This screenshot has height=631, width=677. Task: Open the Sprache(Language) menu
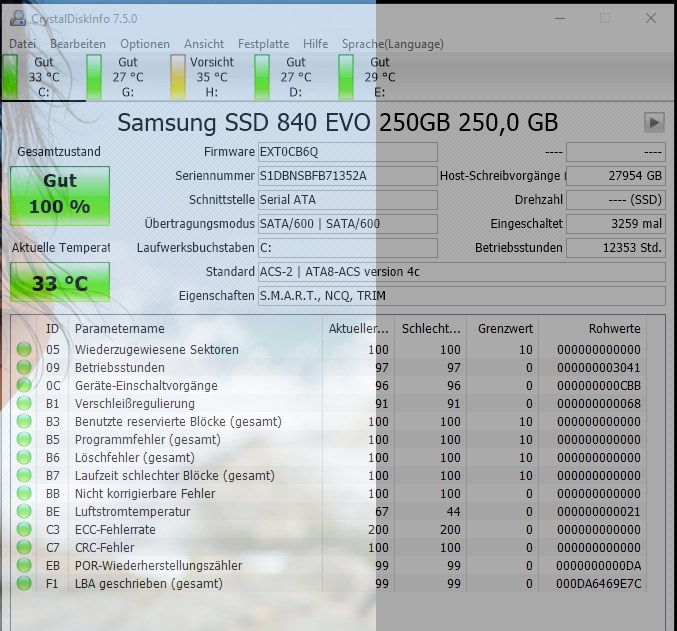pyautogui.click(x=392, y=44)
